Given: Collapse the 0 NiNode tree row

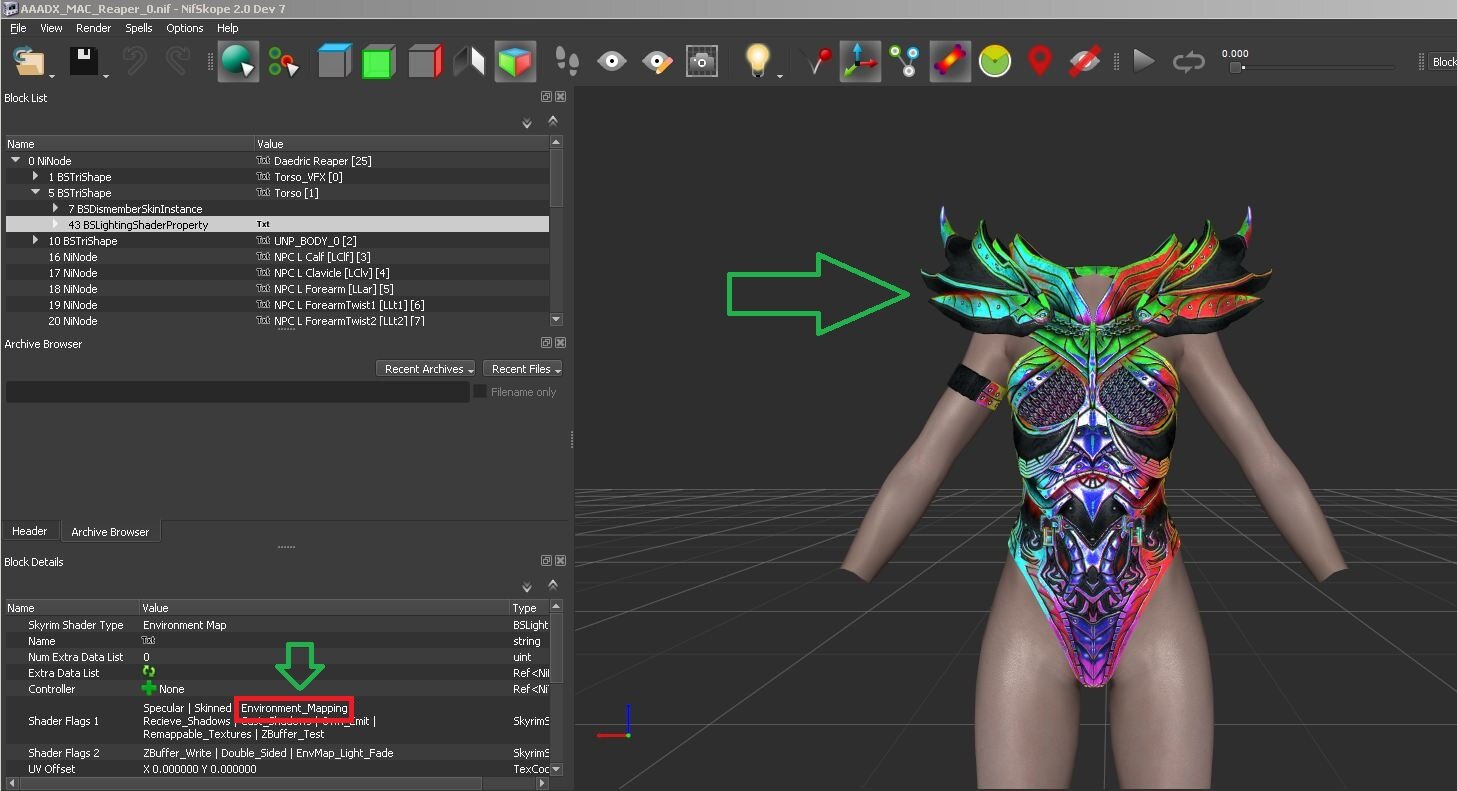Looking at the screenshot, I should pos(16,160).
